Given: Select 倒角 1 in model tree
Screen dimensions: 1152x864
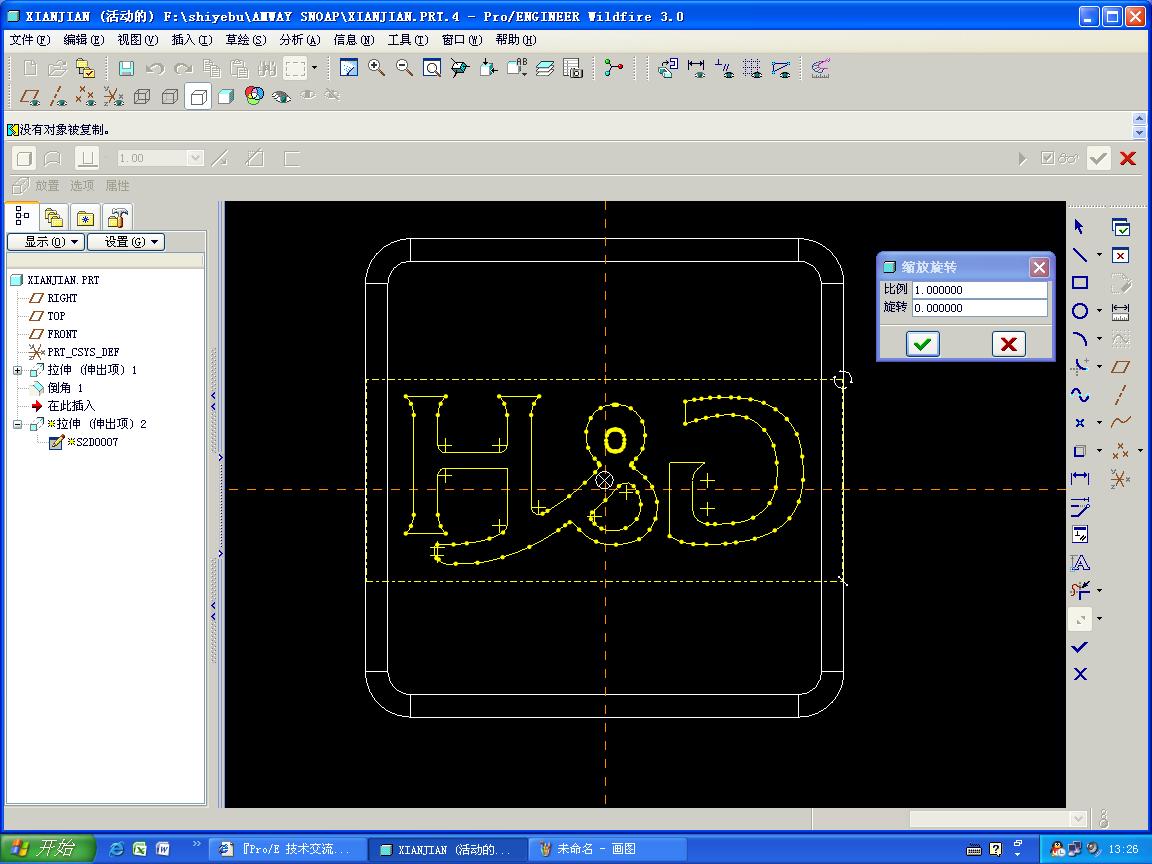Looking at the screenshot, I should (57, 388).
